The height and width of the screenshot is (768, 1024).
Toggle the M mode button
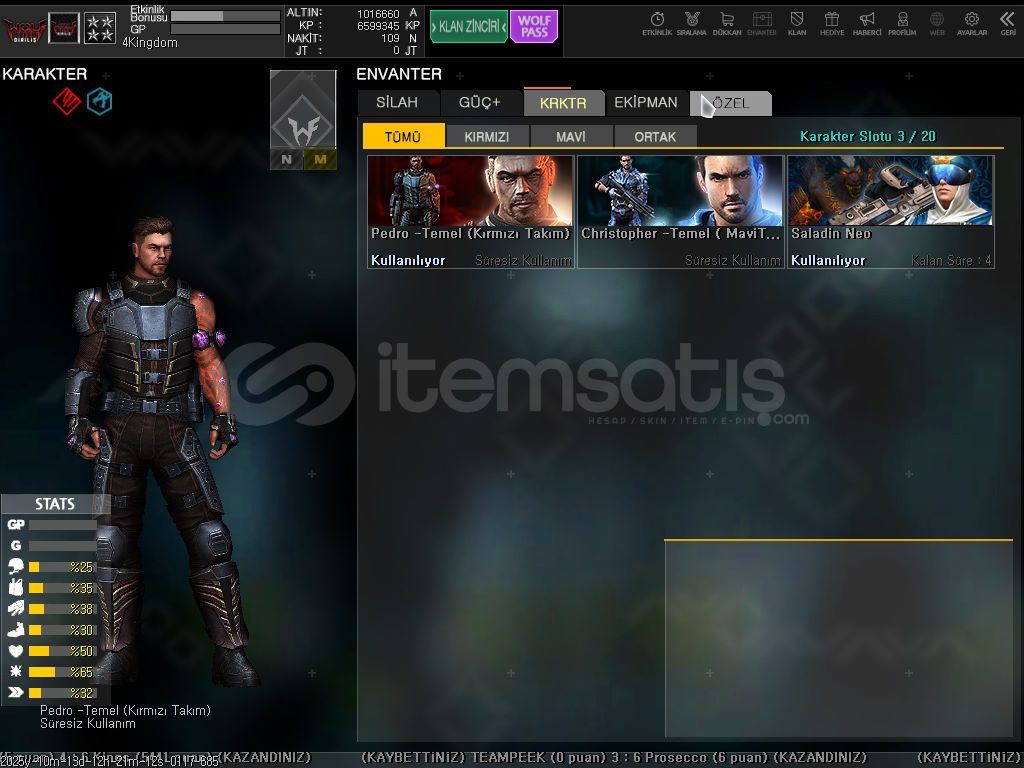pyautogui.click(x=320, y=159)
